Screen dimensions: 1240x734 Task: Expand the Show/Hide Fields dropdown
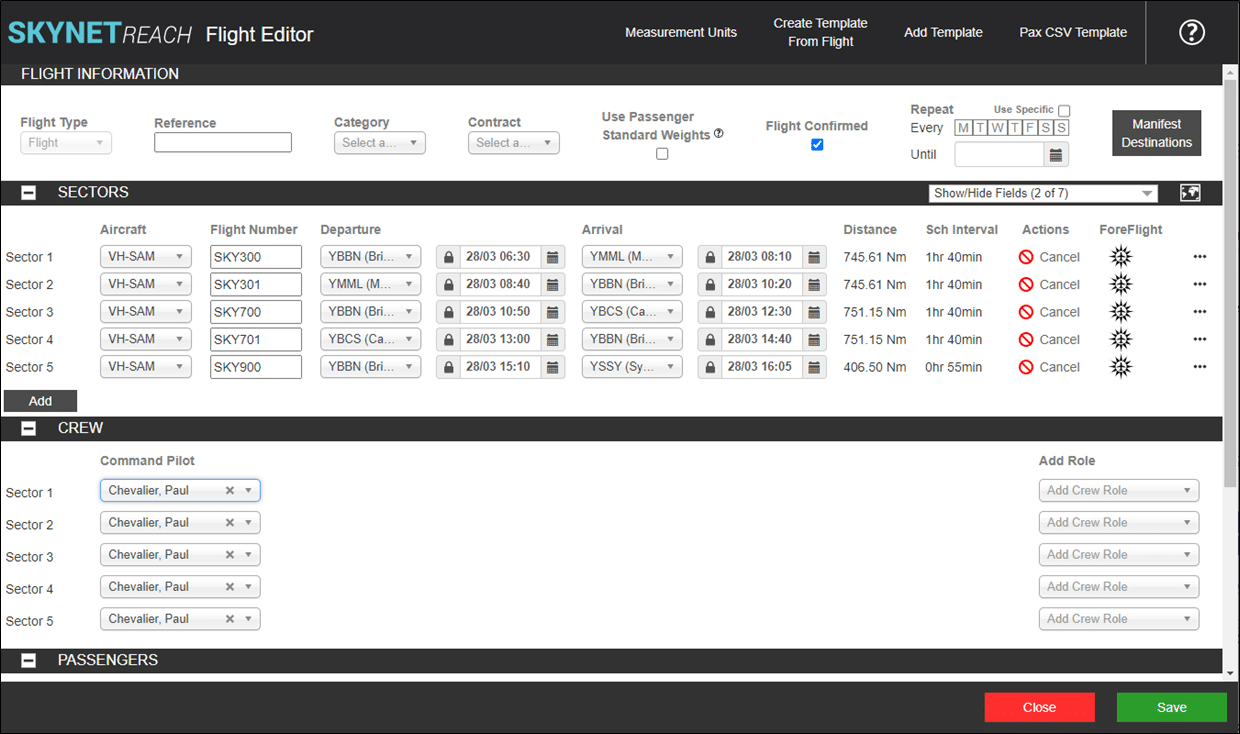[1042, 194]
